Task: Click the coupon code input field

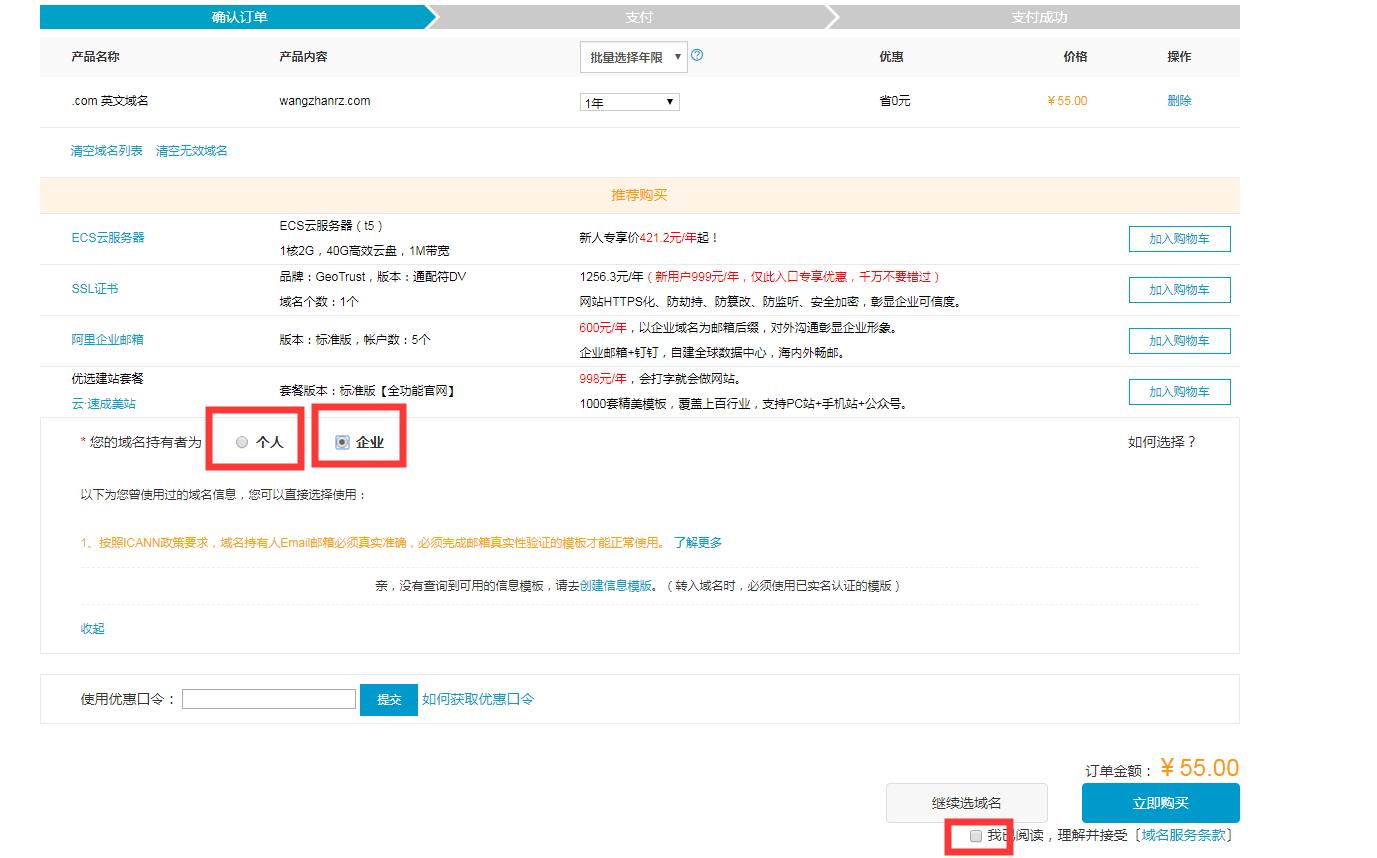Action: click(268, 698)
